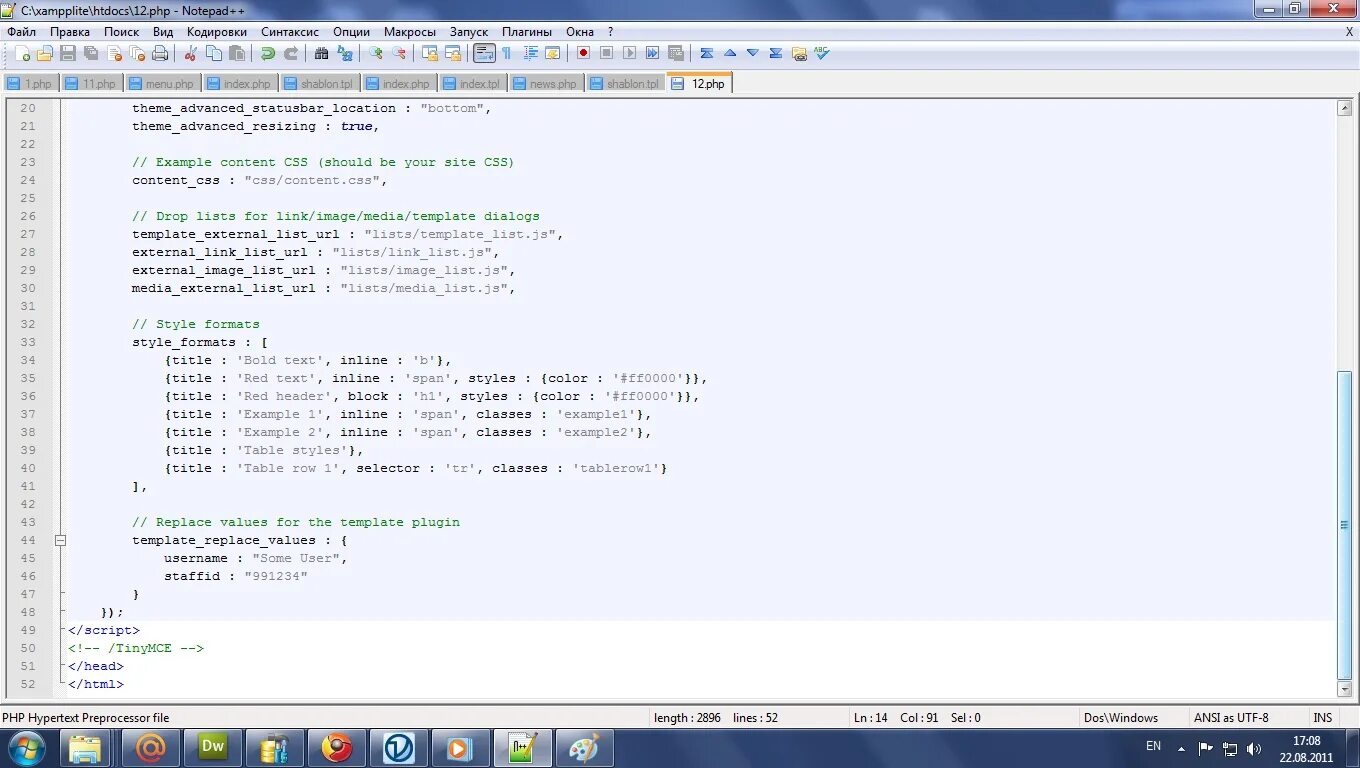The height and width of the screenshot is (768, 1360).
Task: Click the line 33 style_formats code line
Action: (200, 342)
